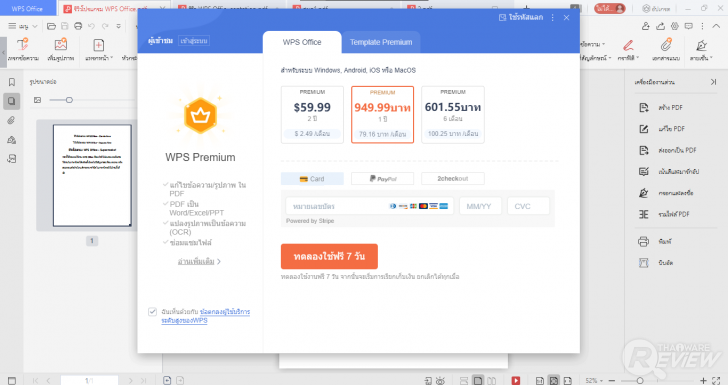
Task: Click the fullscreen icon in status bar
Action: pos(716,380)
